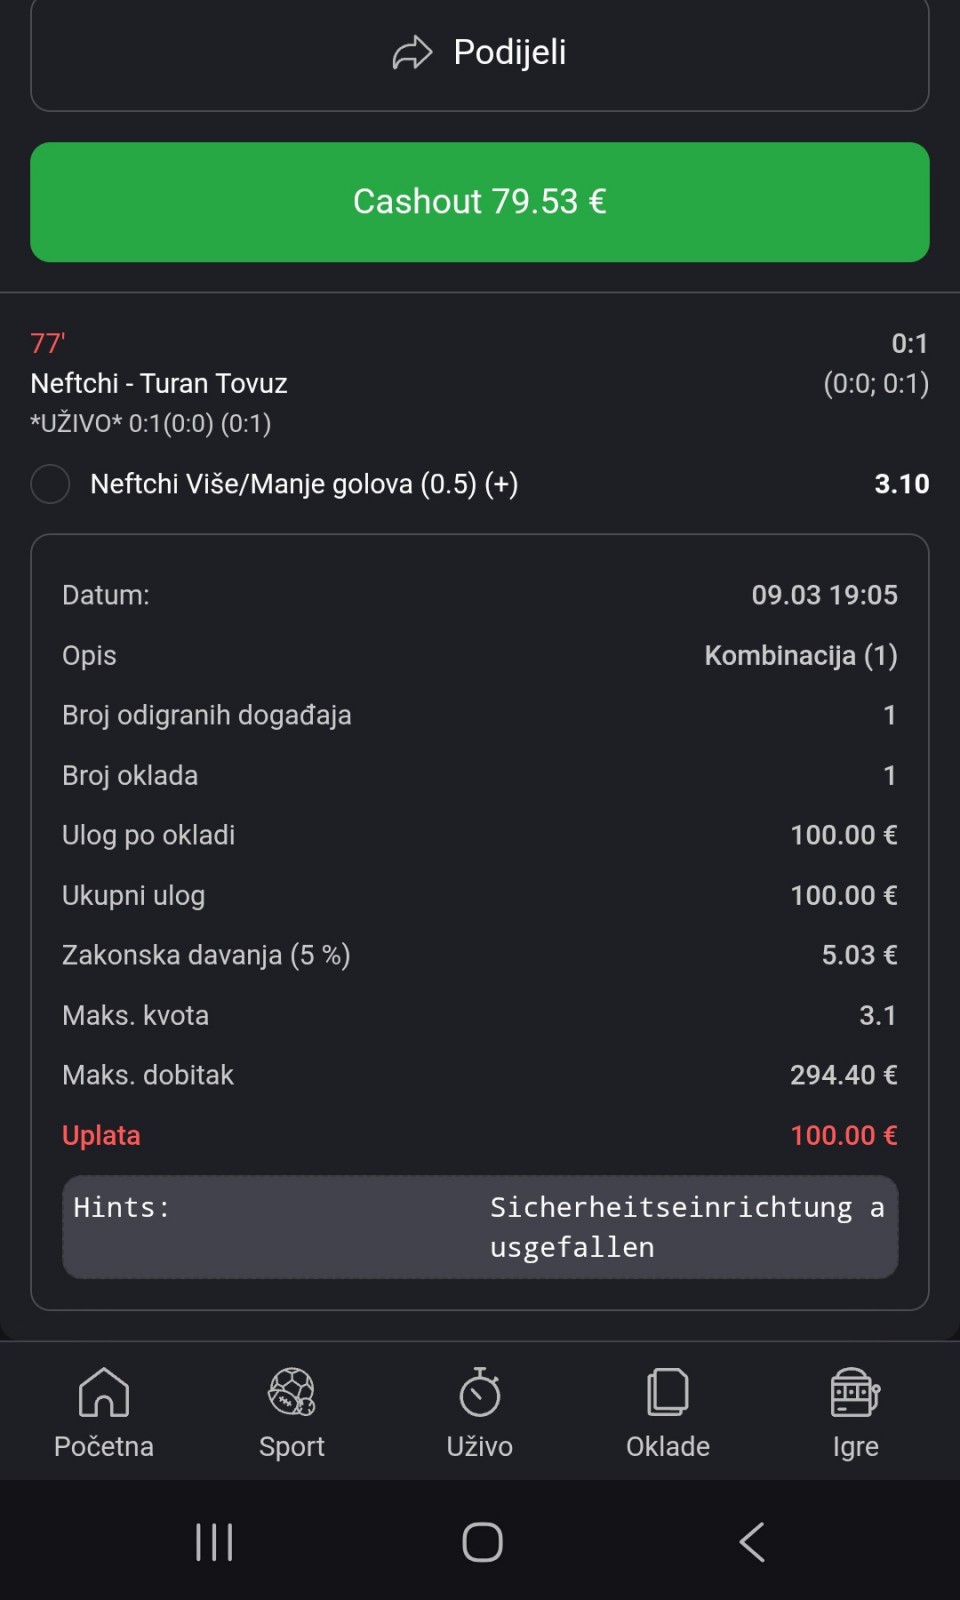The image size is (960, 1600).
Task: Open the Igre slot machine icon
Action: pos(855,1391)
